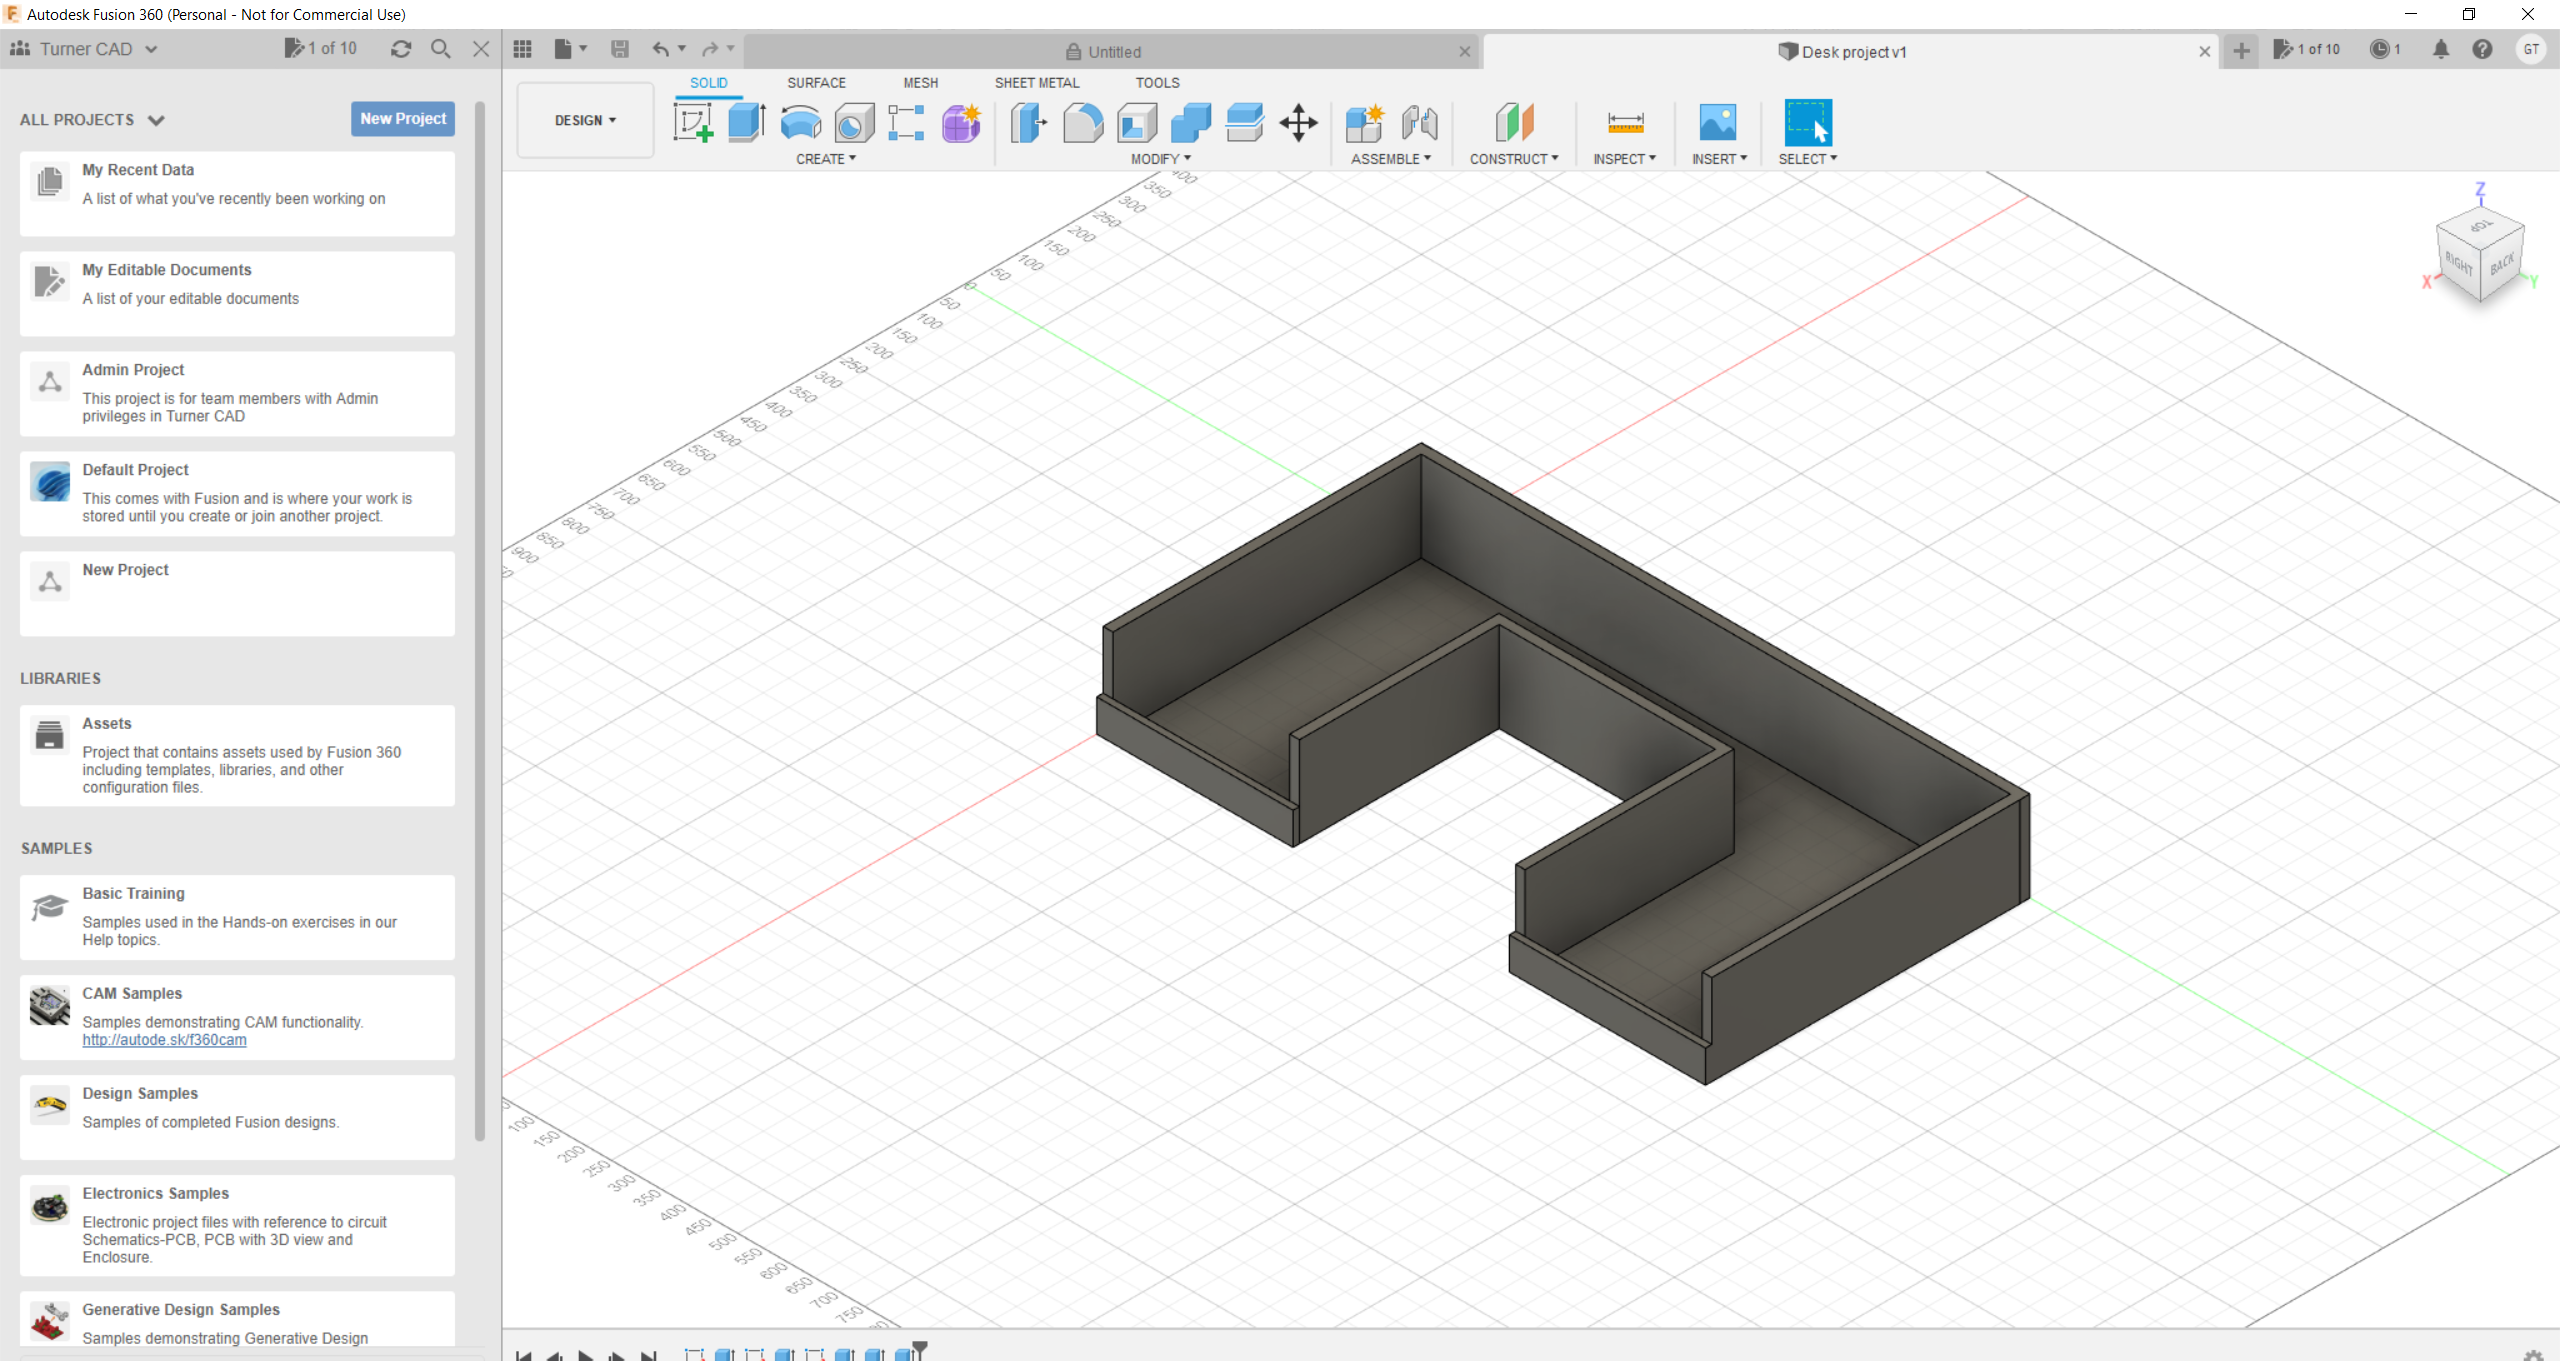Play the timeline
Screen dimensions: 2560x1361
coord(586,1355)
